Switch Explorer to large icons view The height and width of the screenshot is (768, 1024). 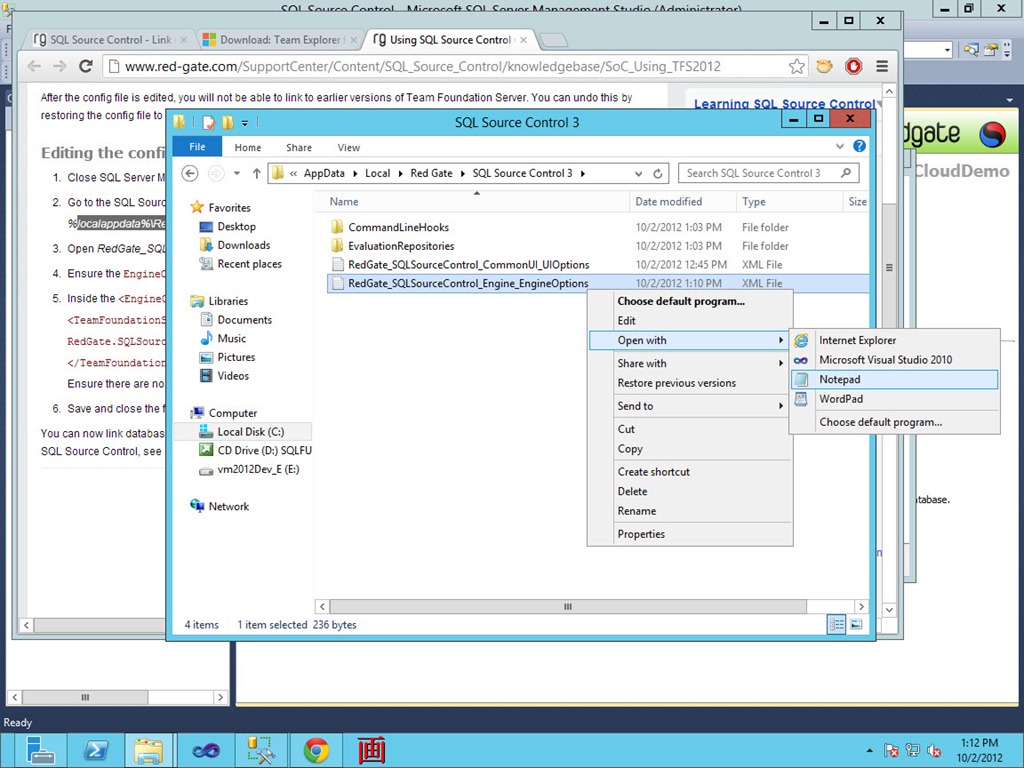tap(856, 624)
